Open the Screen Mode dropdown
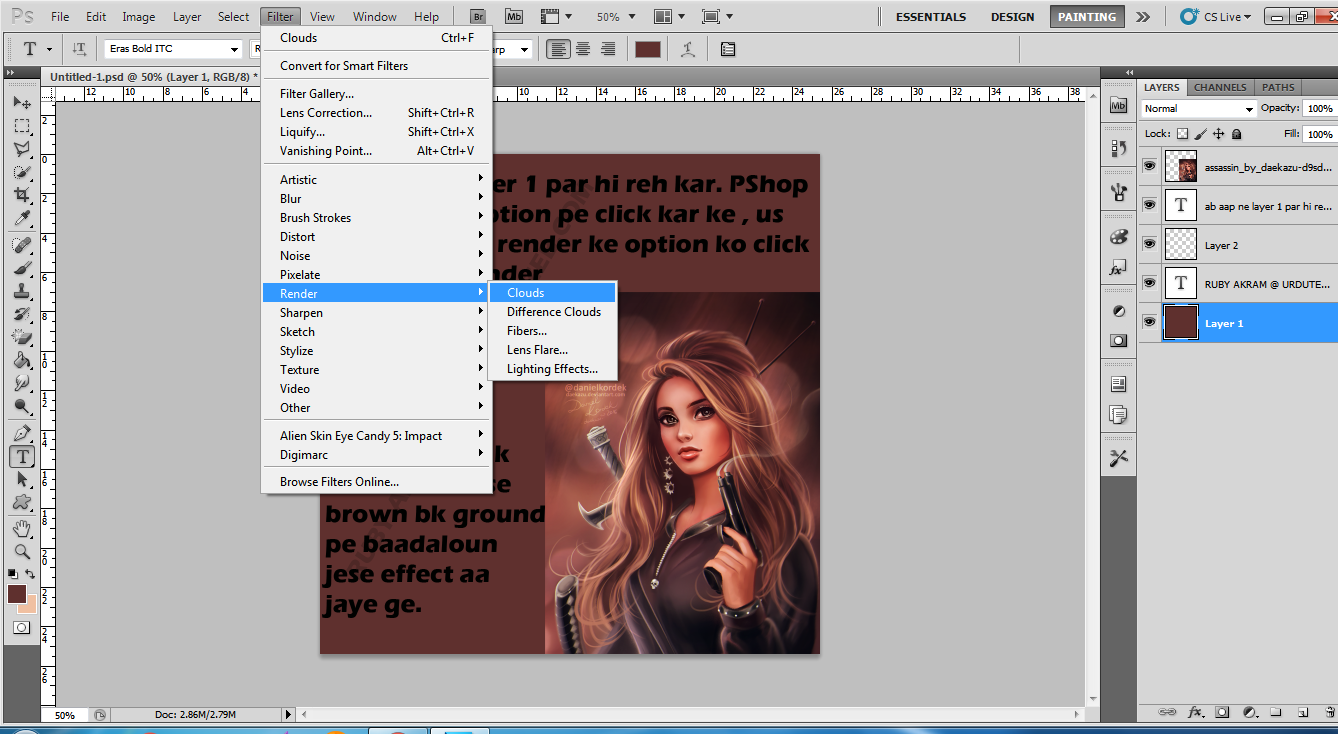1338x734 pixels. 718,17
